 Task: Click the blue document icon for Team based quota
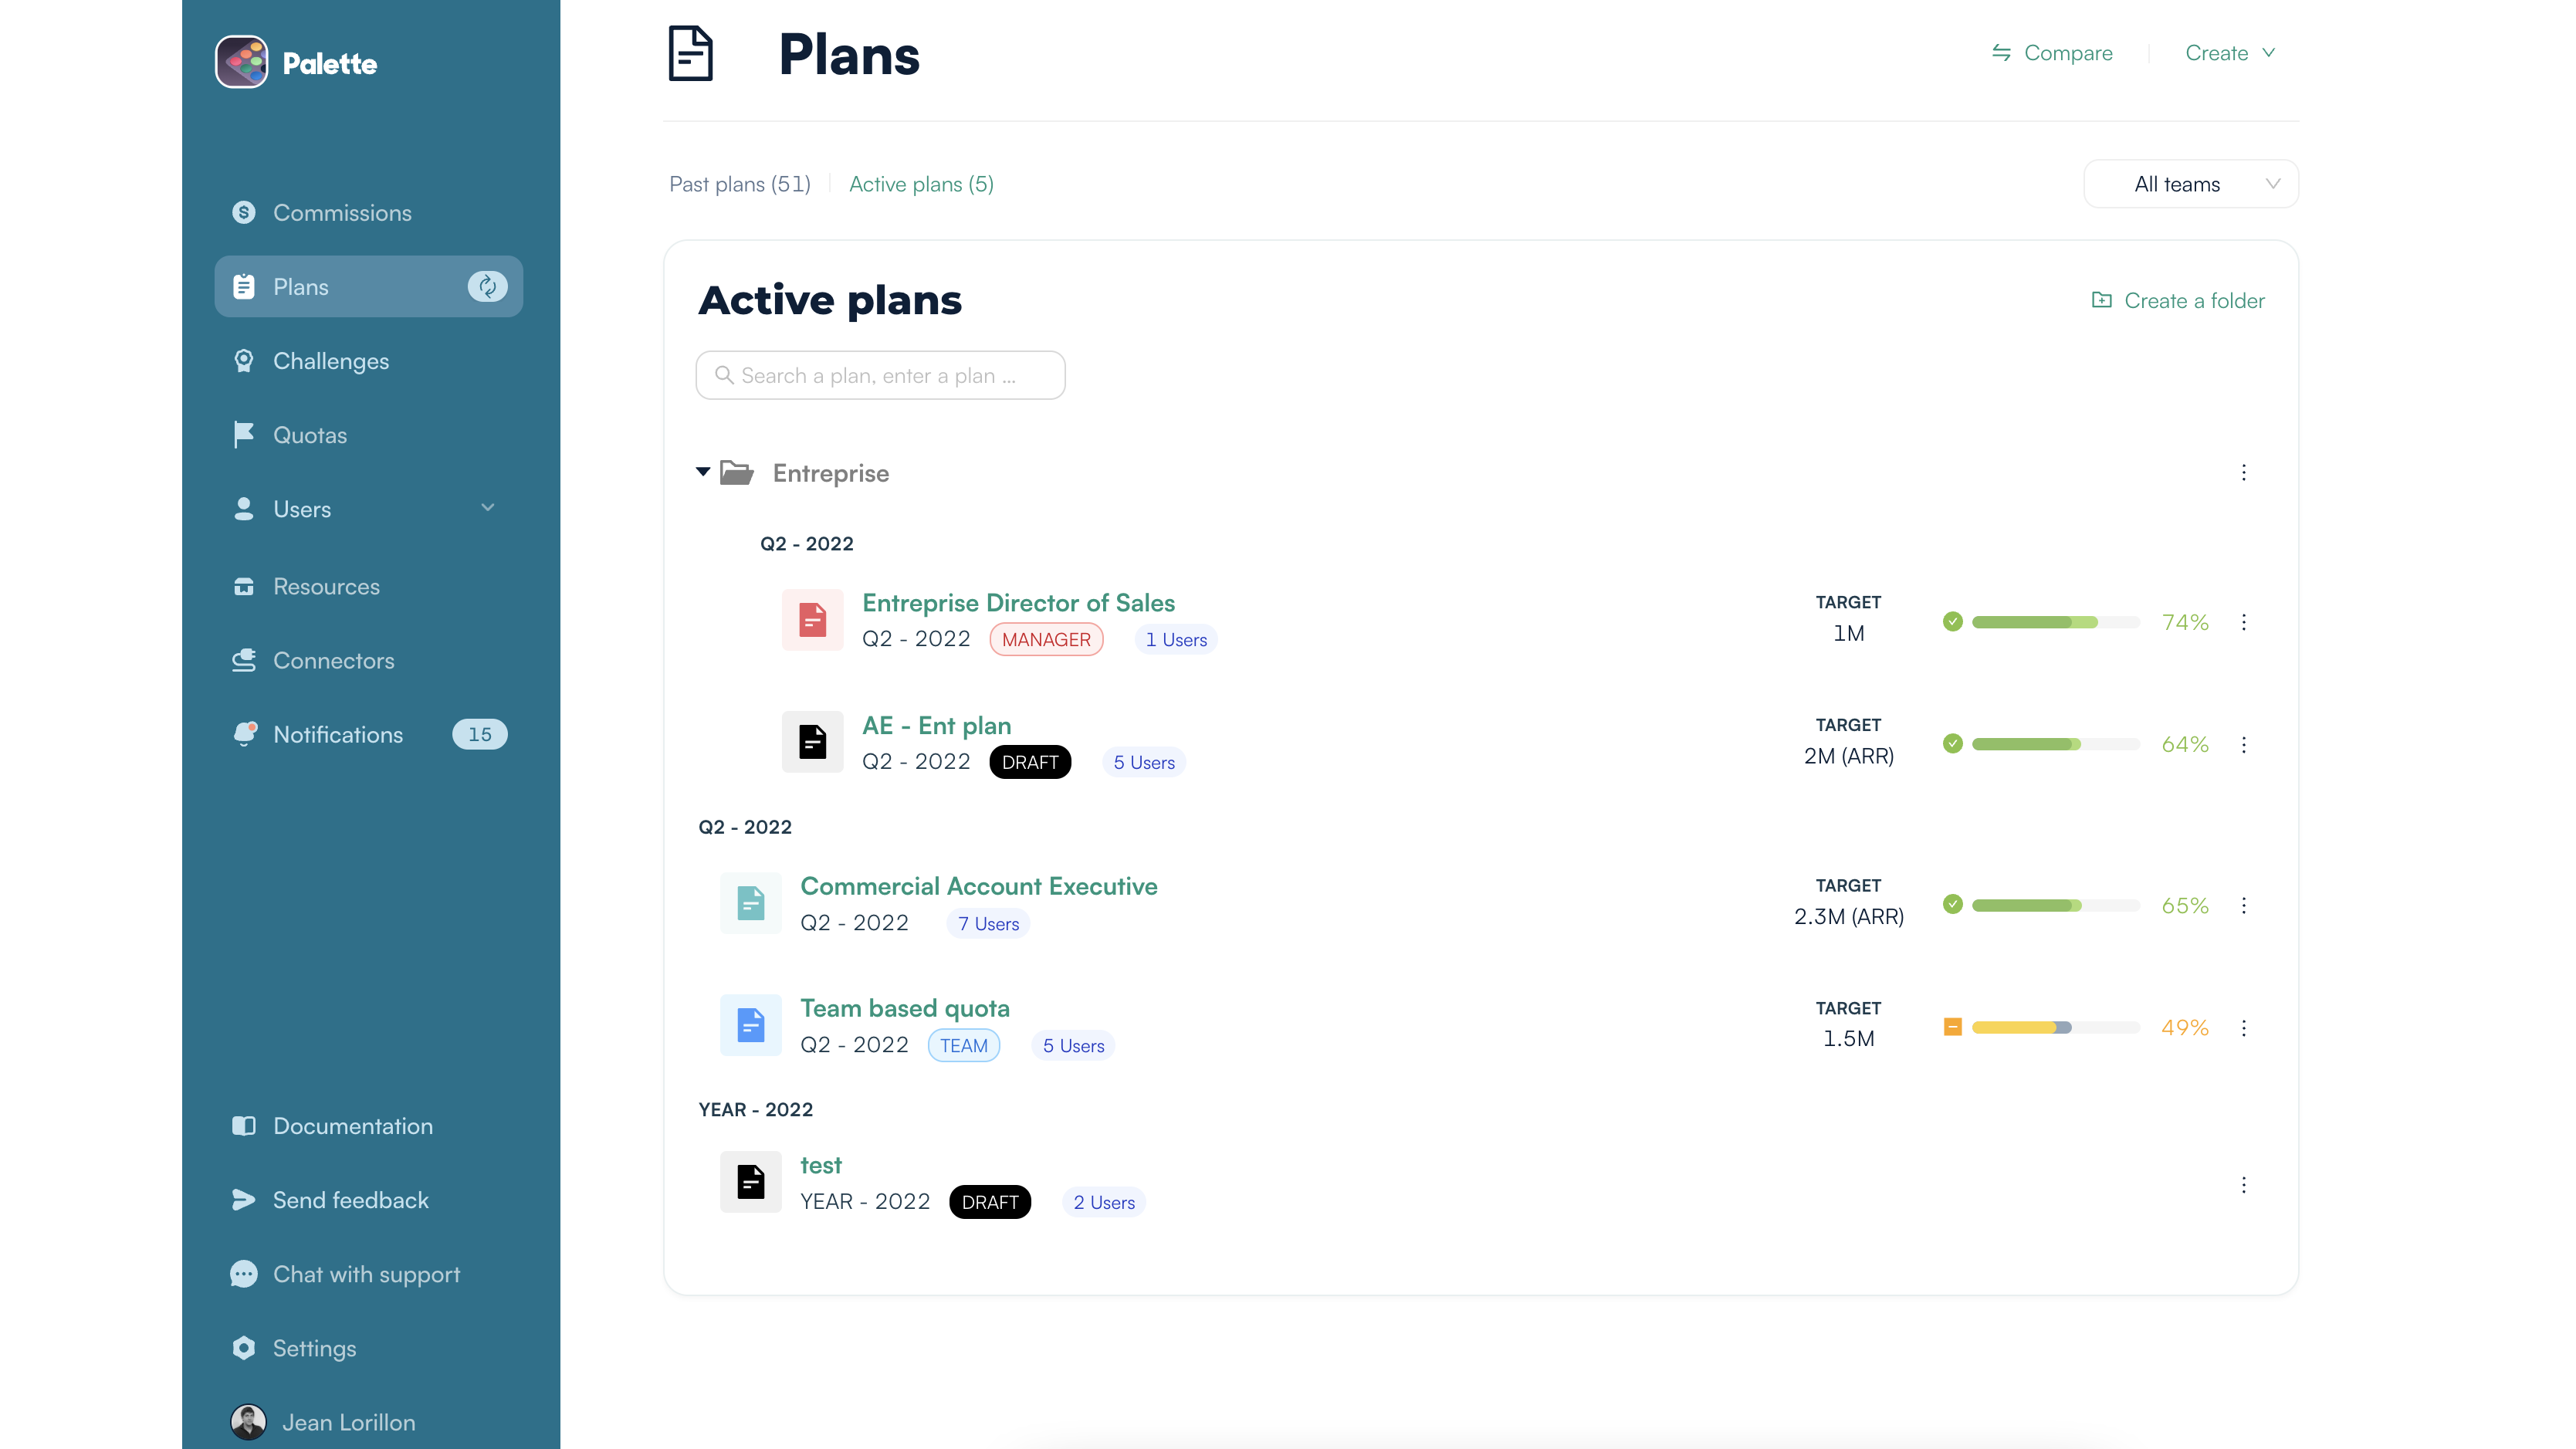[x=750, y=1025]
